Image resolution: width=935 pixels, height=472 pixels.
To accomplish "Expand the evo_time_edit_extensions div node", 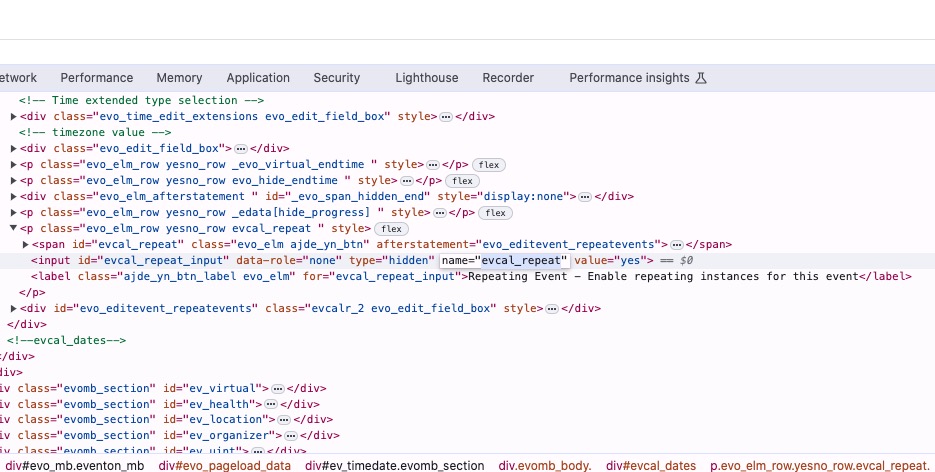I will [13, 116].
